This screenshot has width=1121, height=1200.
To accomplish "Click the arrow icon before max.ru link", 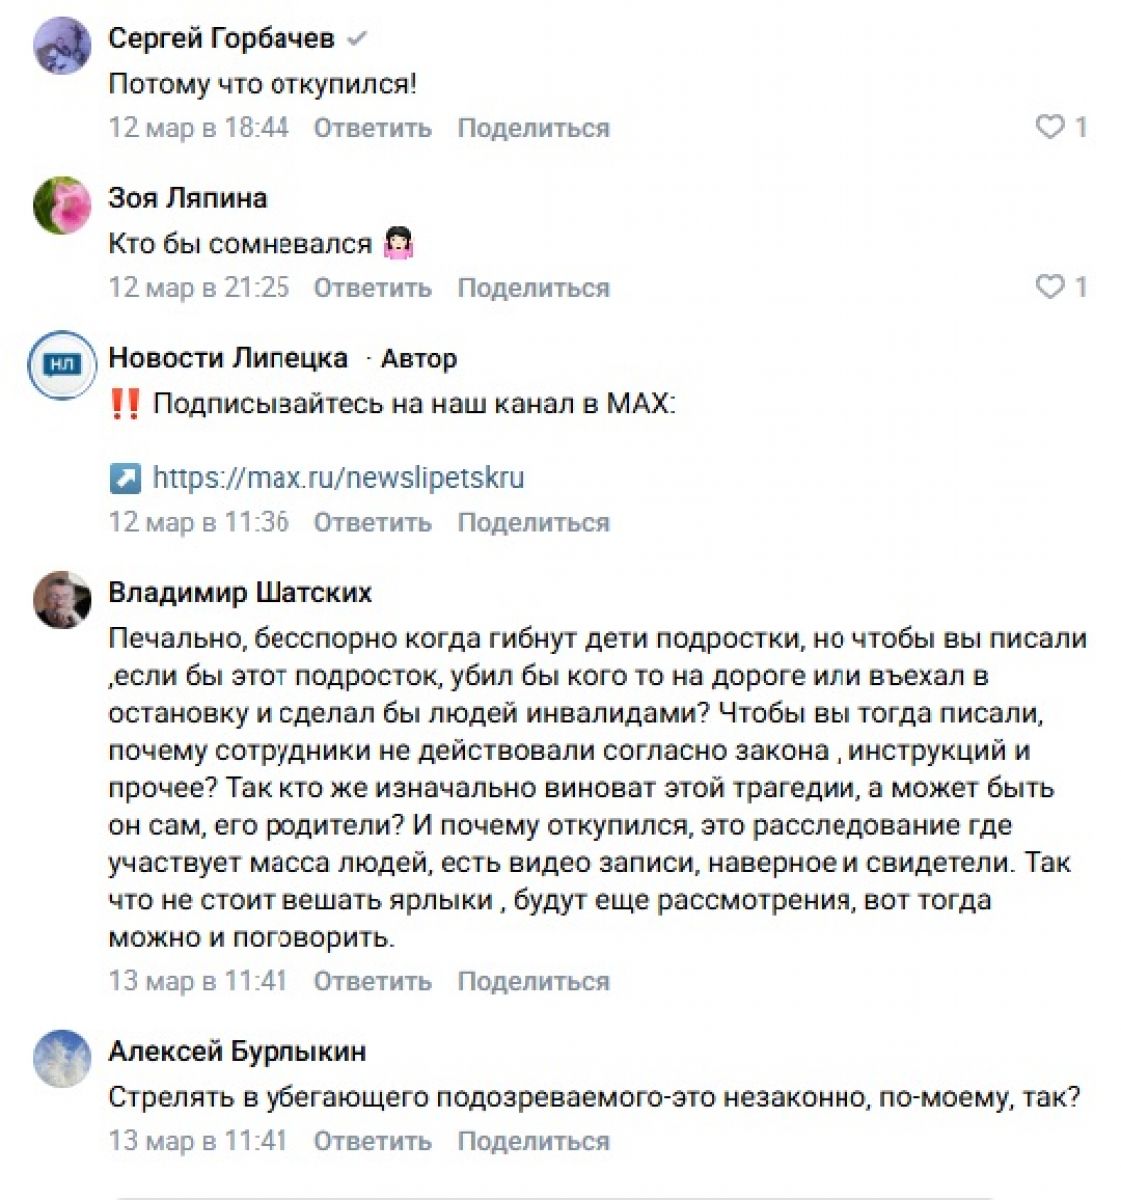I will [125, 478].
